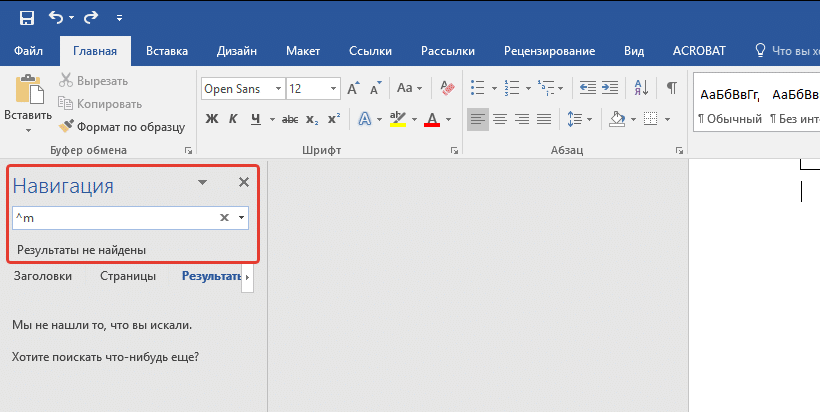The width and height of the screenshot is (820, 412).
Task: Toggle strikethrough formatting (abc)
Action: (290, 119)
